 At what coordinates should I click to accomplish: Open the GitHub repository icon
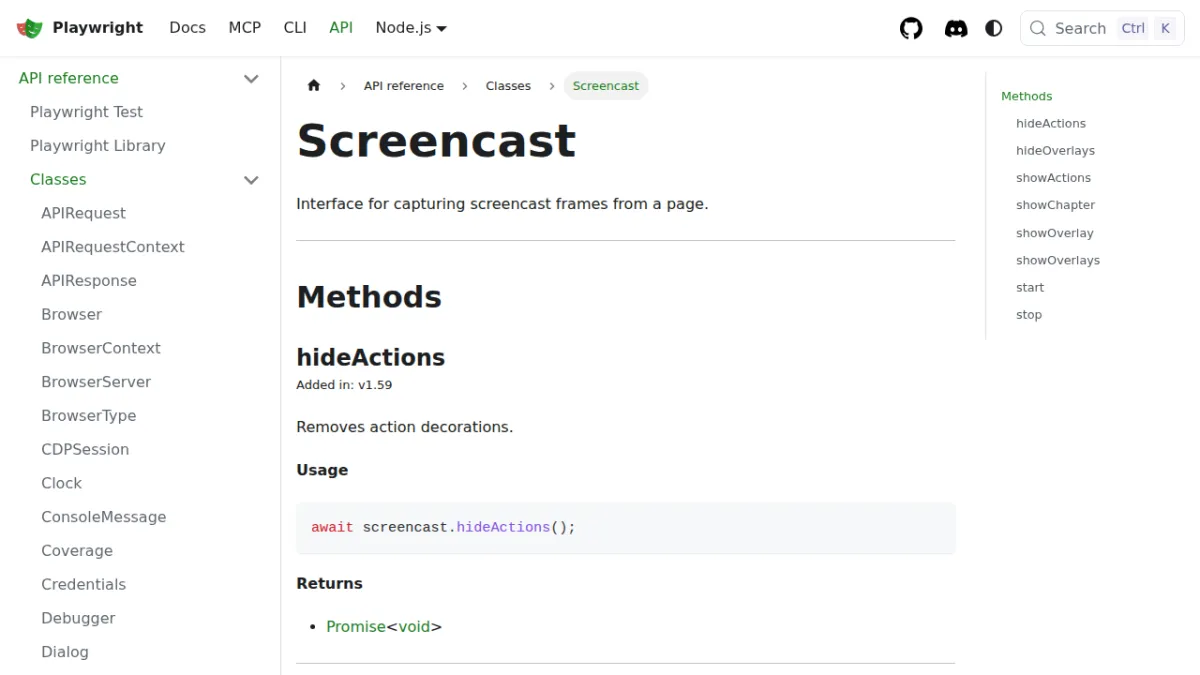point(911,28)
